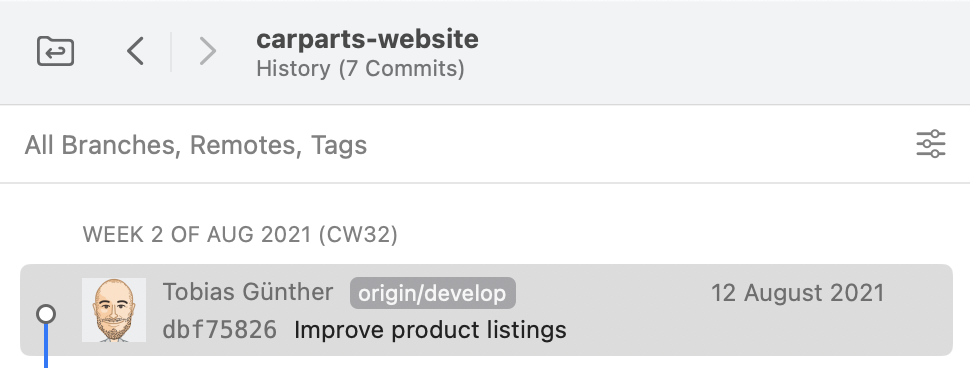
Task: Click the 12 August 2021 commit date
Action: [x=797, y=293]
